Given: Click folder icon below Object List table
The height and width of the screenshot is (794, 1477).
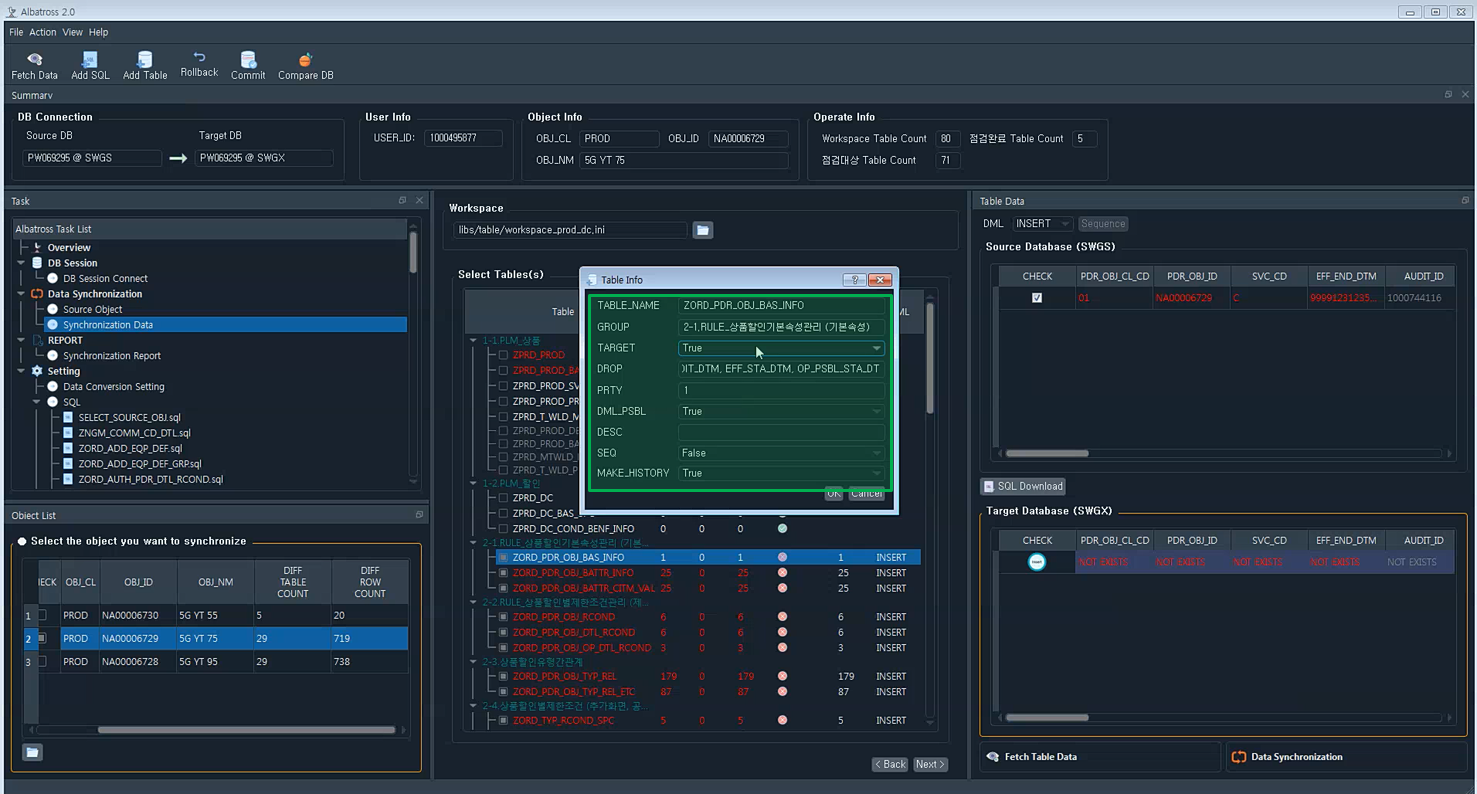Looking at the screenshot, I should [33, 752].
